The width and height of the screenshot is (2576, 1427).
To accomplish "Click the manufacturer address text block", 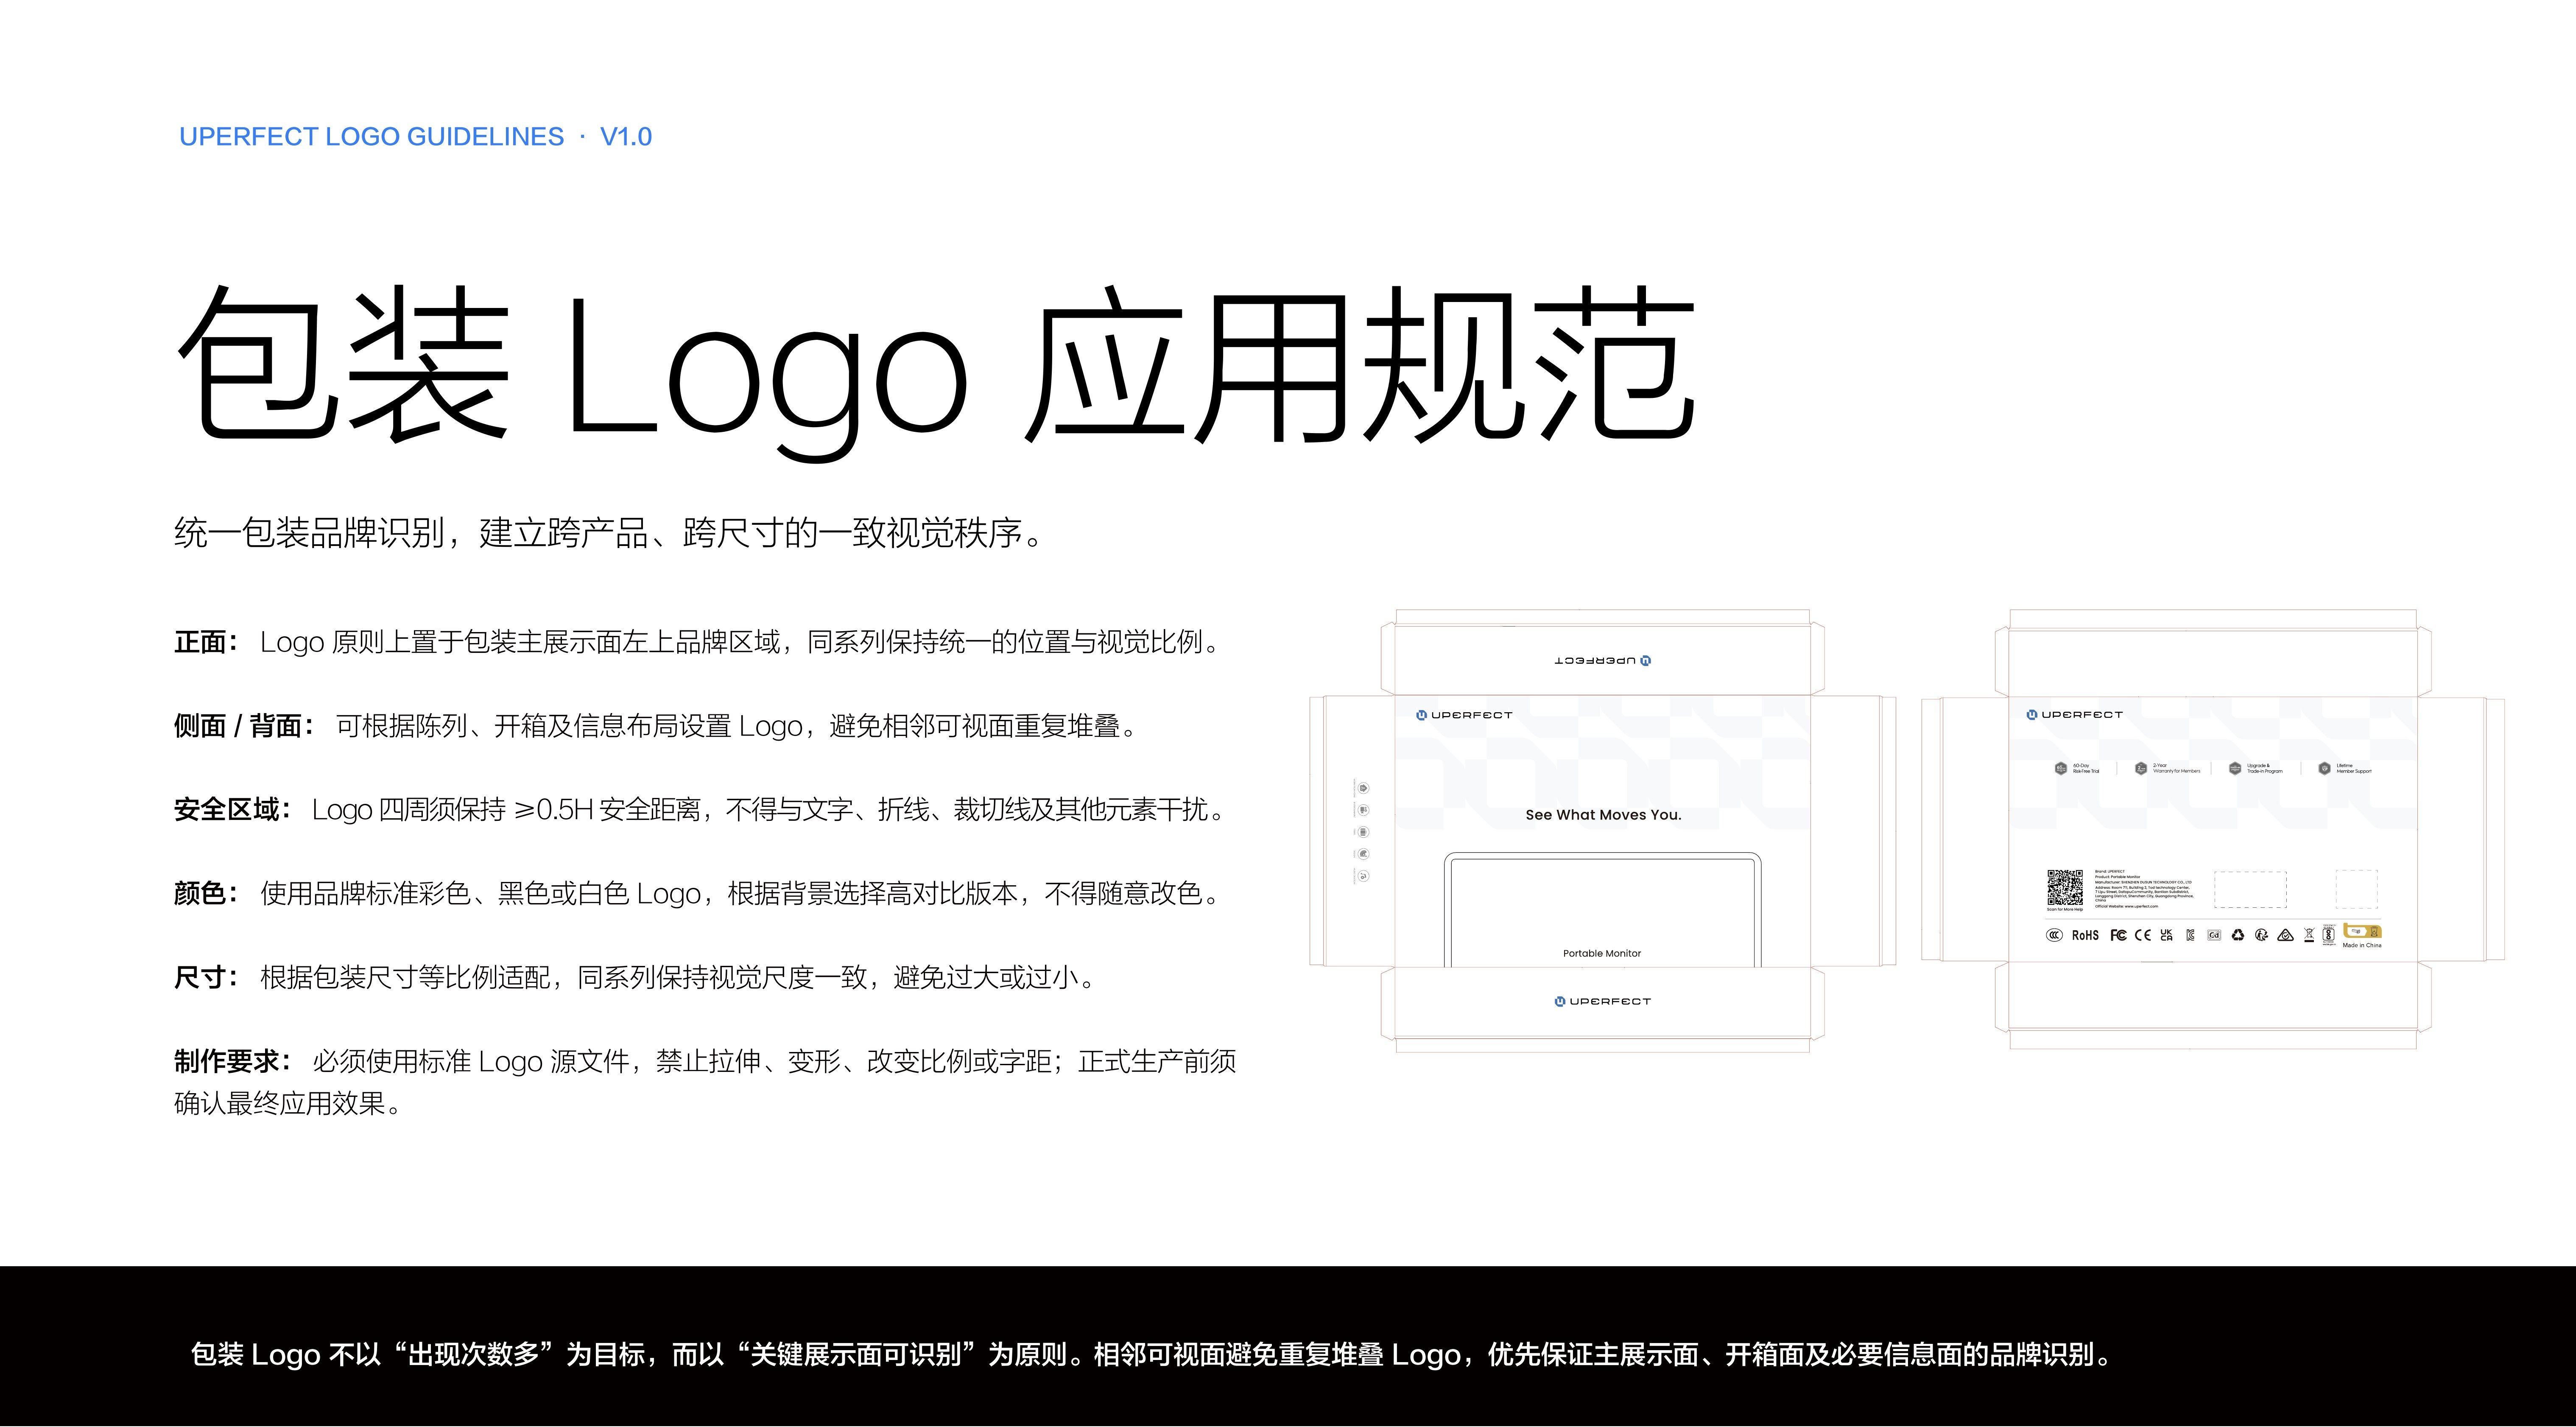I will click(x=2144, y=889).
